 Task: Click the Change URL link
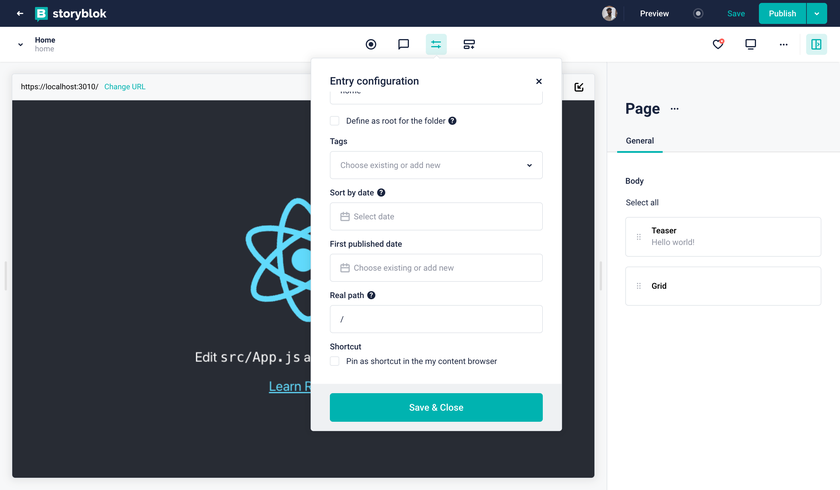124,87
